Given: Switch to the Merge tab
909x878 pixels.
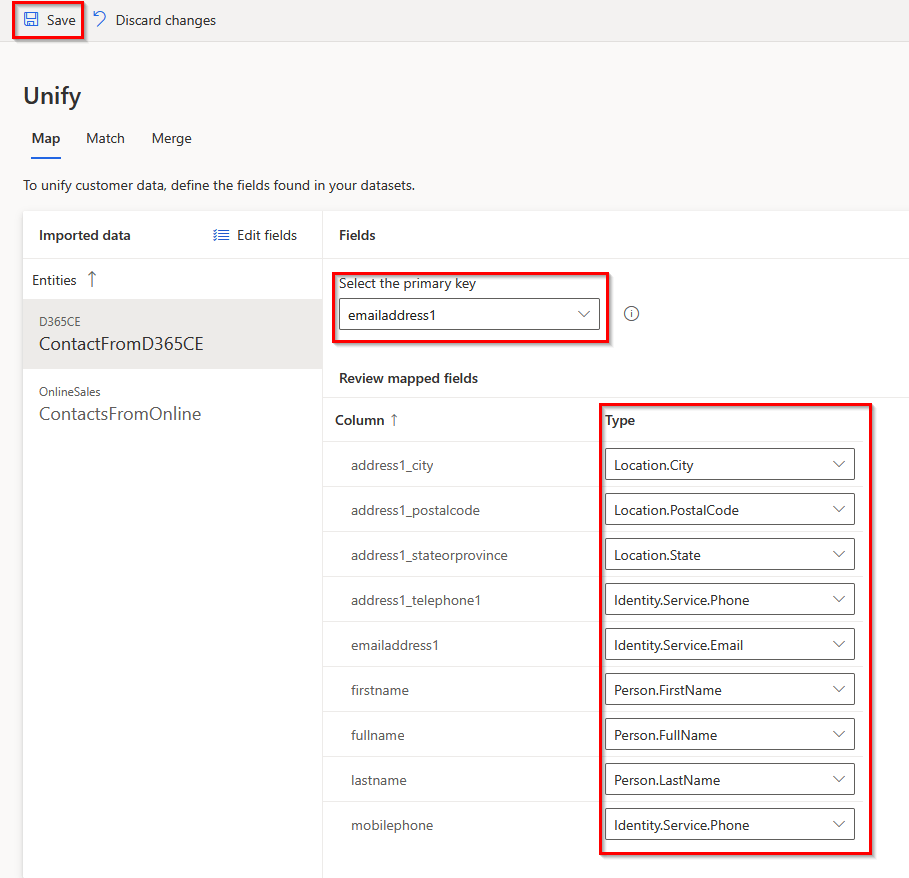Looking at the screenshot, I should 171,139.
